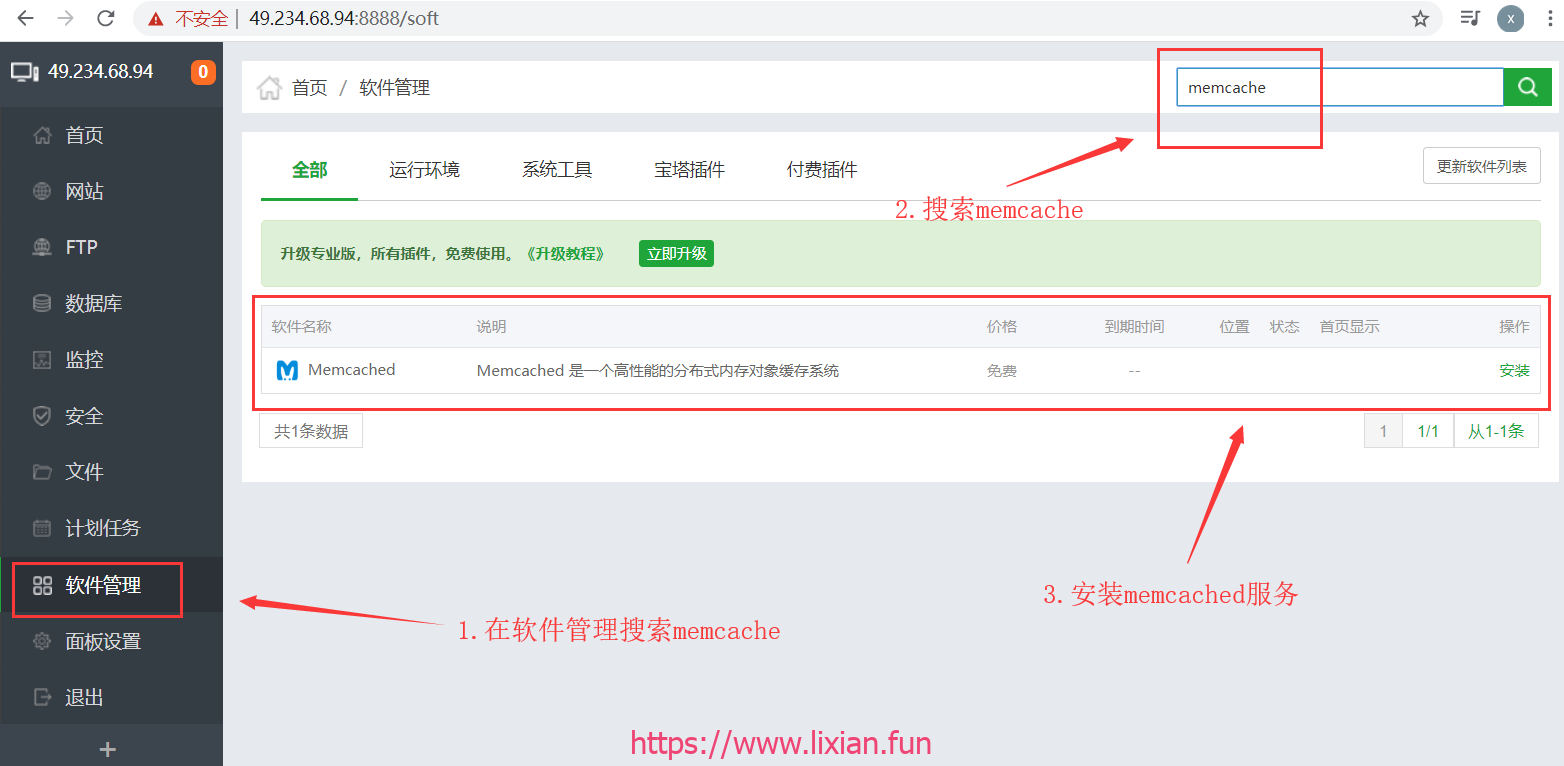This screenshot has height=766, width=1564.
Task: Click the 首页 breadcrumb link
Action: coord(309,88)
